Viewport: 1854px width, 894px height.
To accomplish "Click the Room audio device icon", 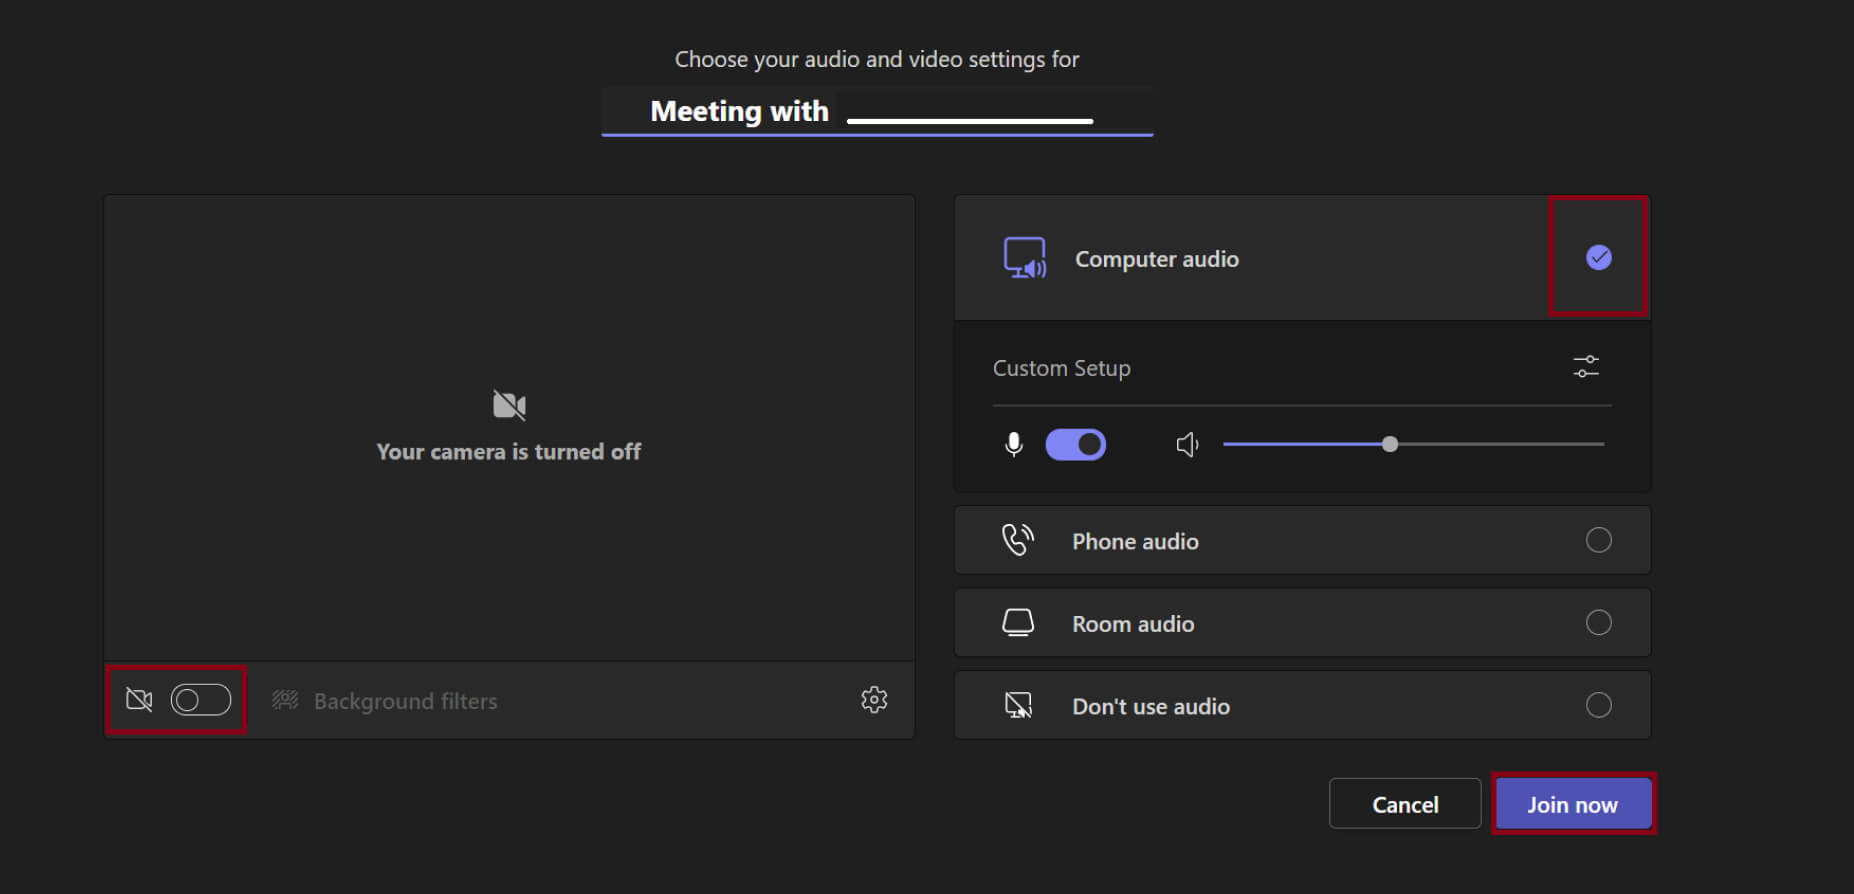I will coord(1018,623).
